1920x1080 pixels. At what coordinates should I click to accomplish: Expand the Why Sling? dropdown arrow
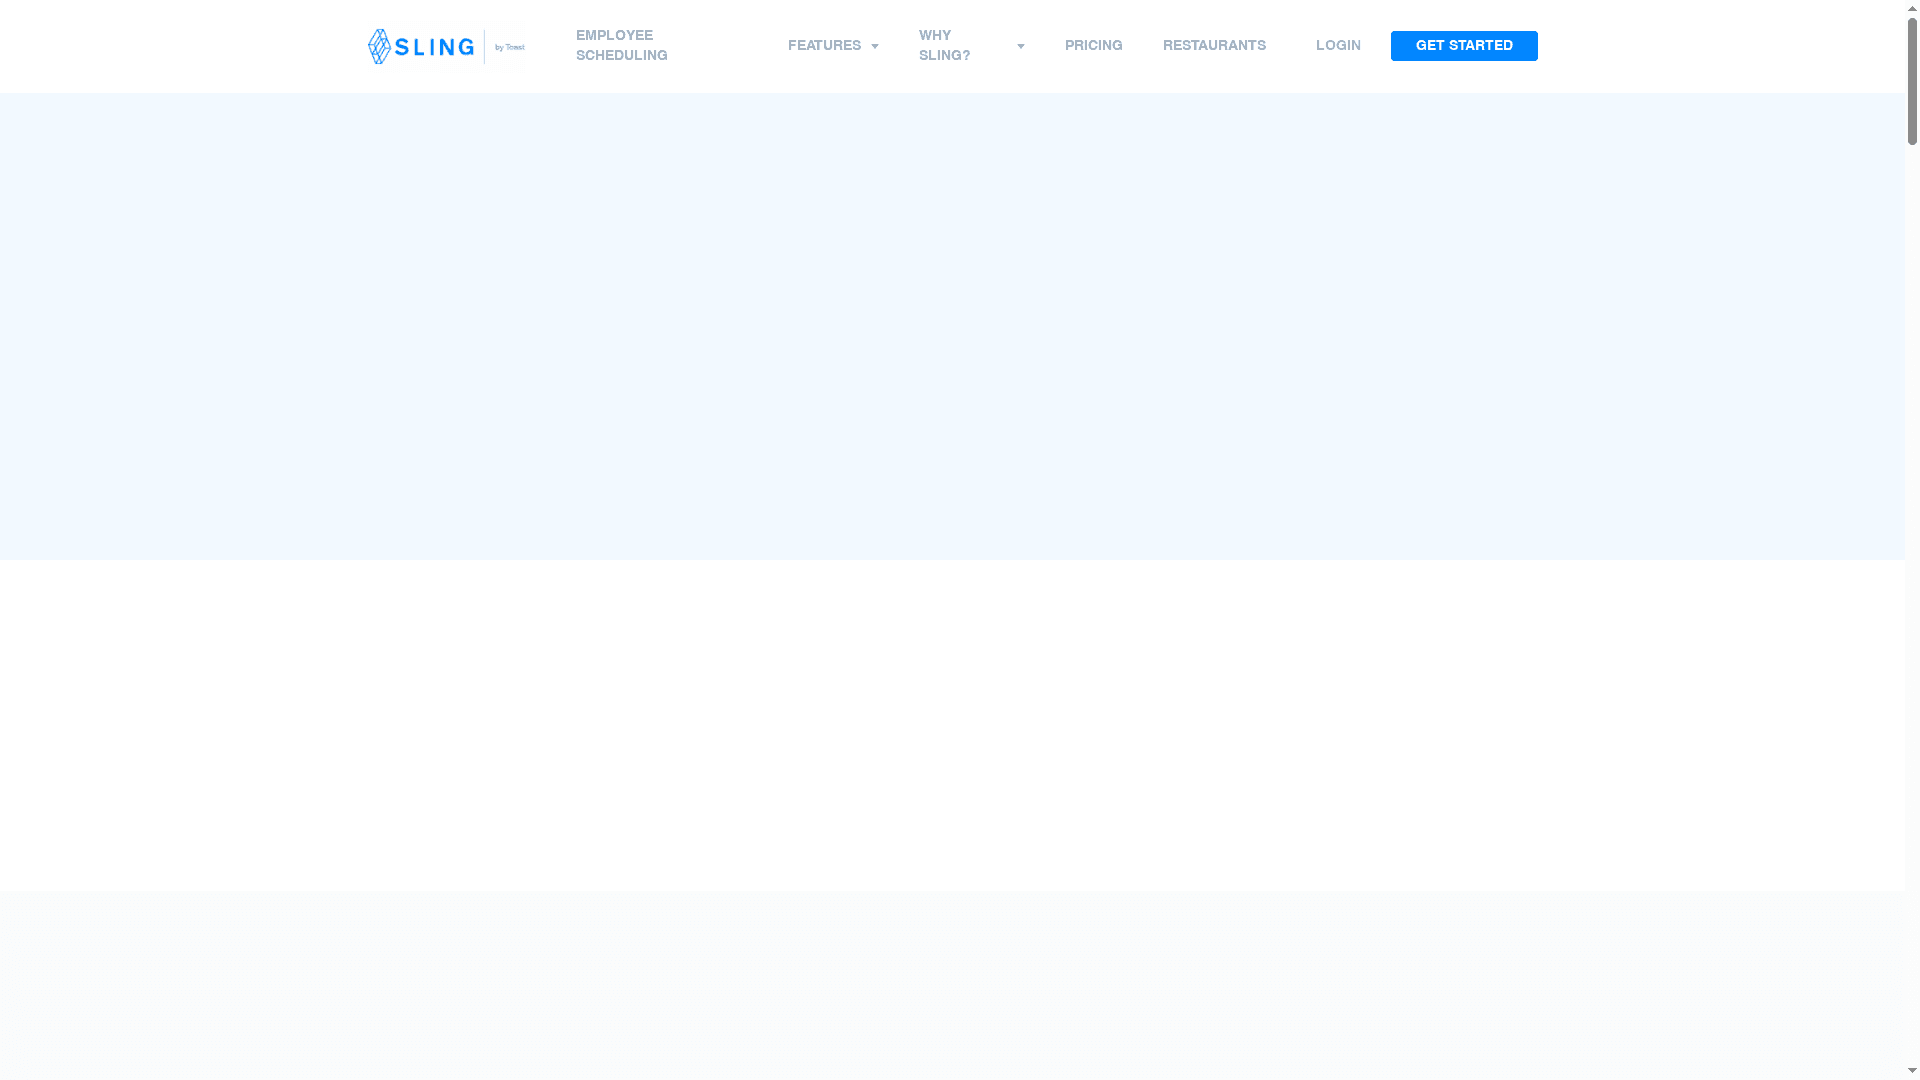1020,47
